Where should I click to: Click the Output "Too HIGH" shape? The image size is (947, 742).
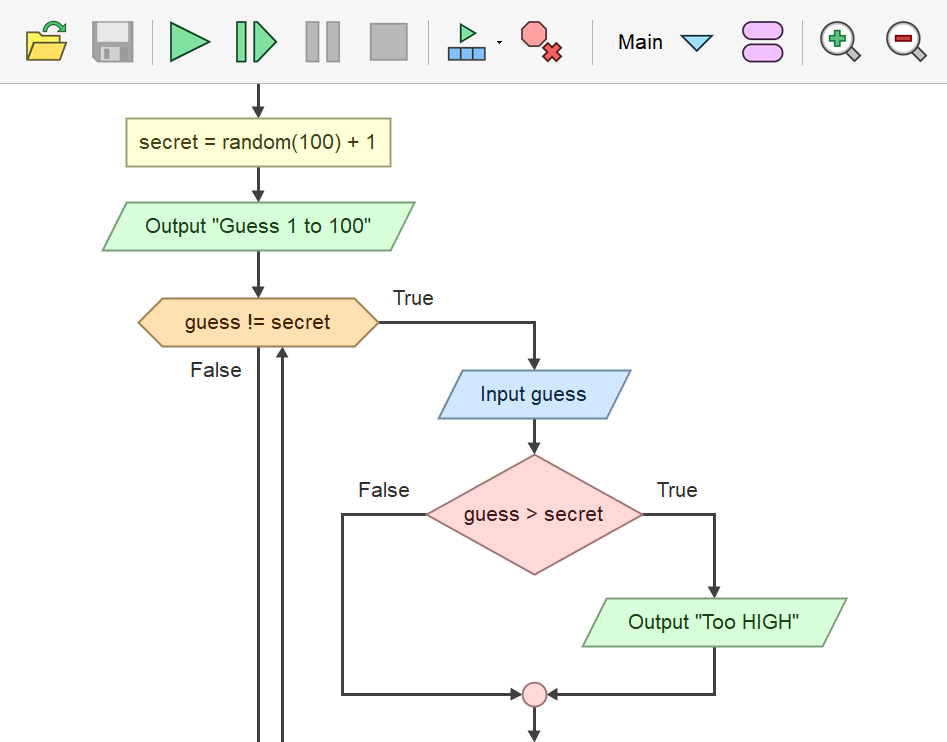[712, 622]
